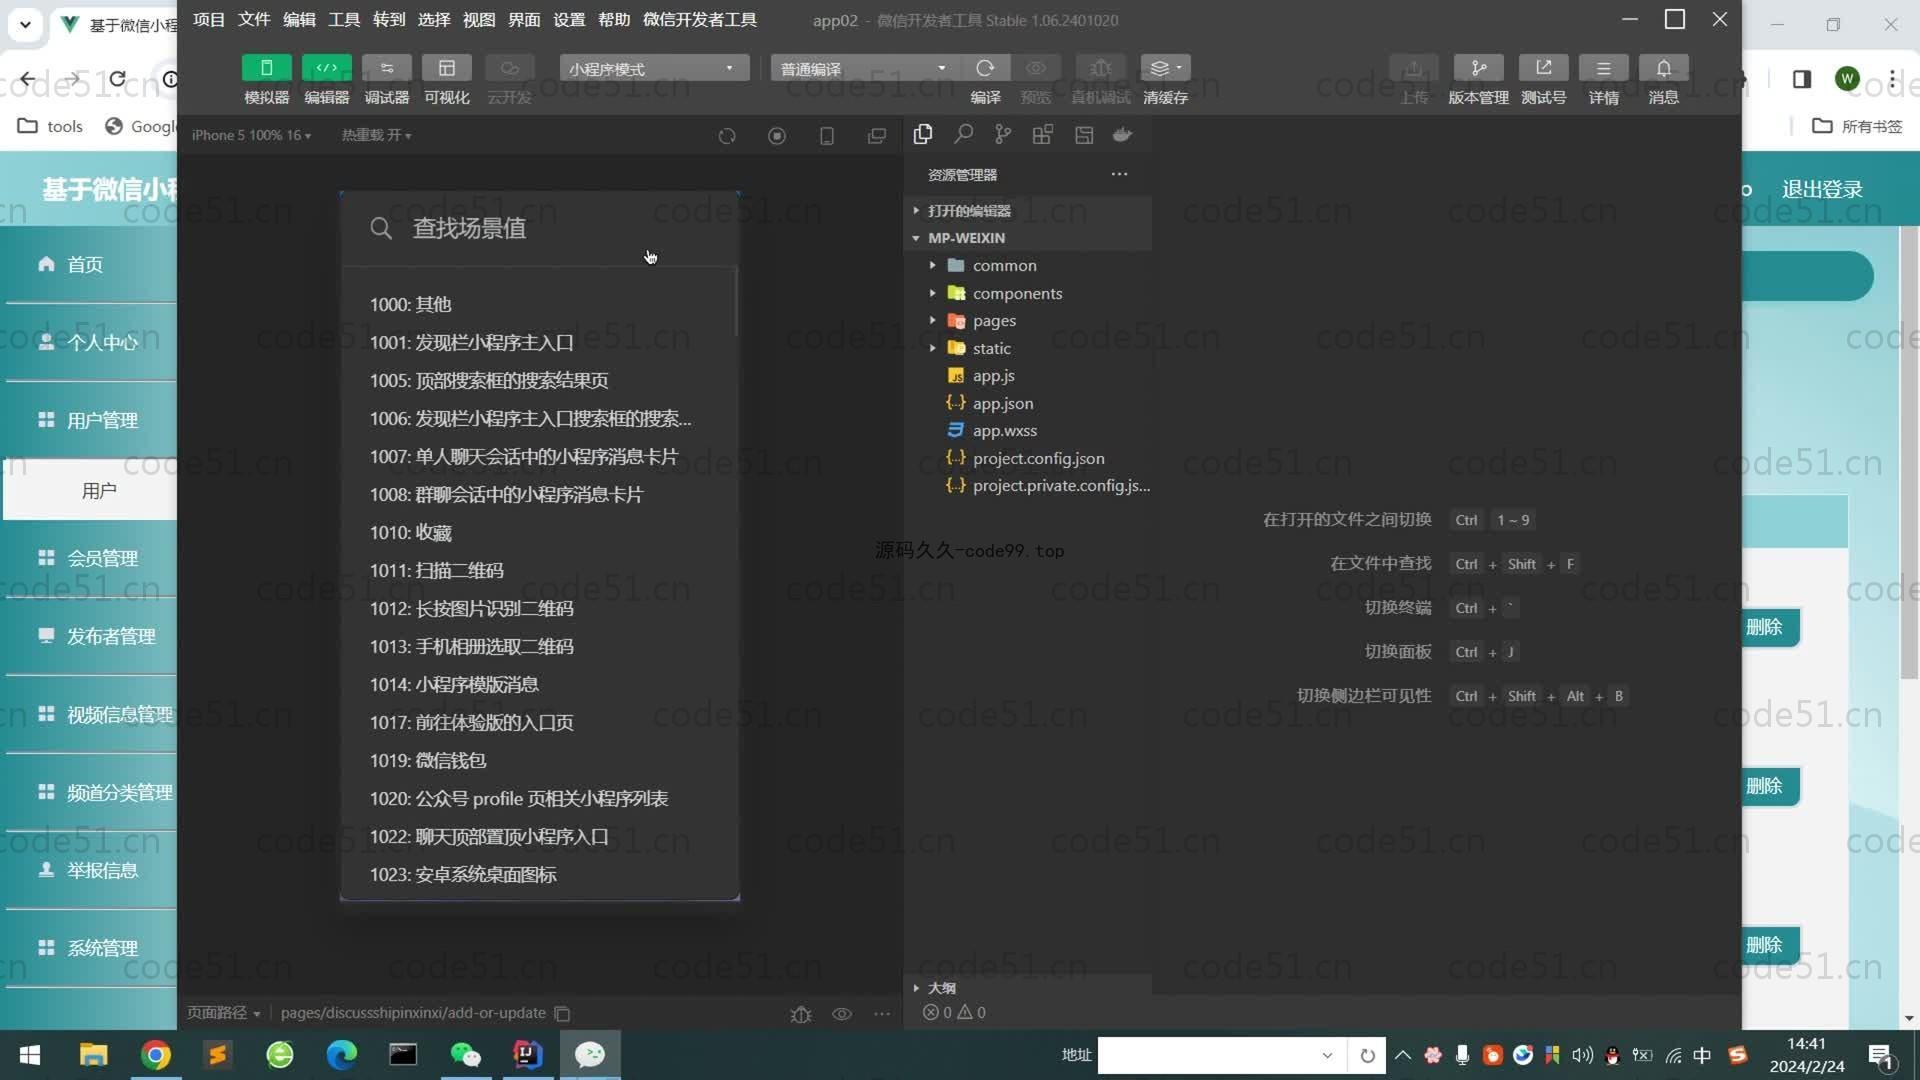Open the split layout panel icon
The image size is (1920, 1080).
click(x=1083, y=134)
